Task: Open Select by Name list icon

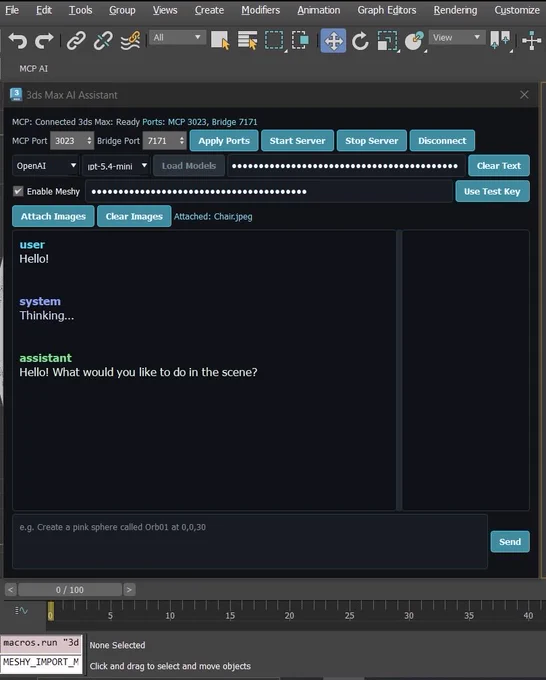Action: [248, 41]
